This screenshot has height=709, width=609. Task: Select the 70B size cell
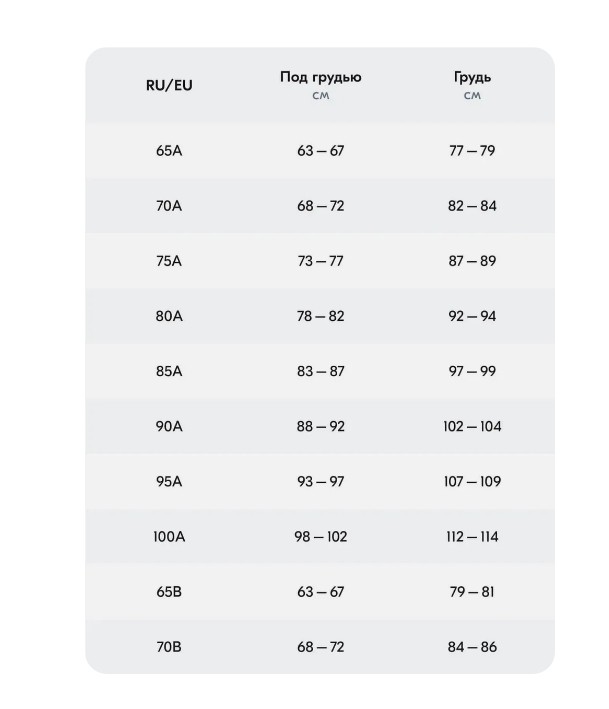(169, 647)
